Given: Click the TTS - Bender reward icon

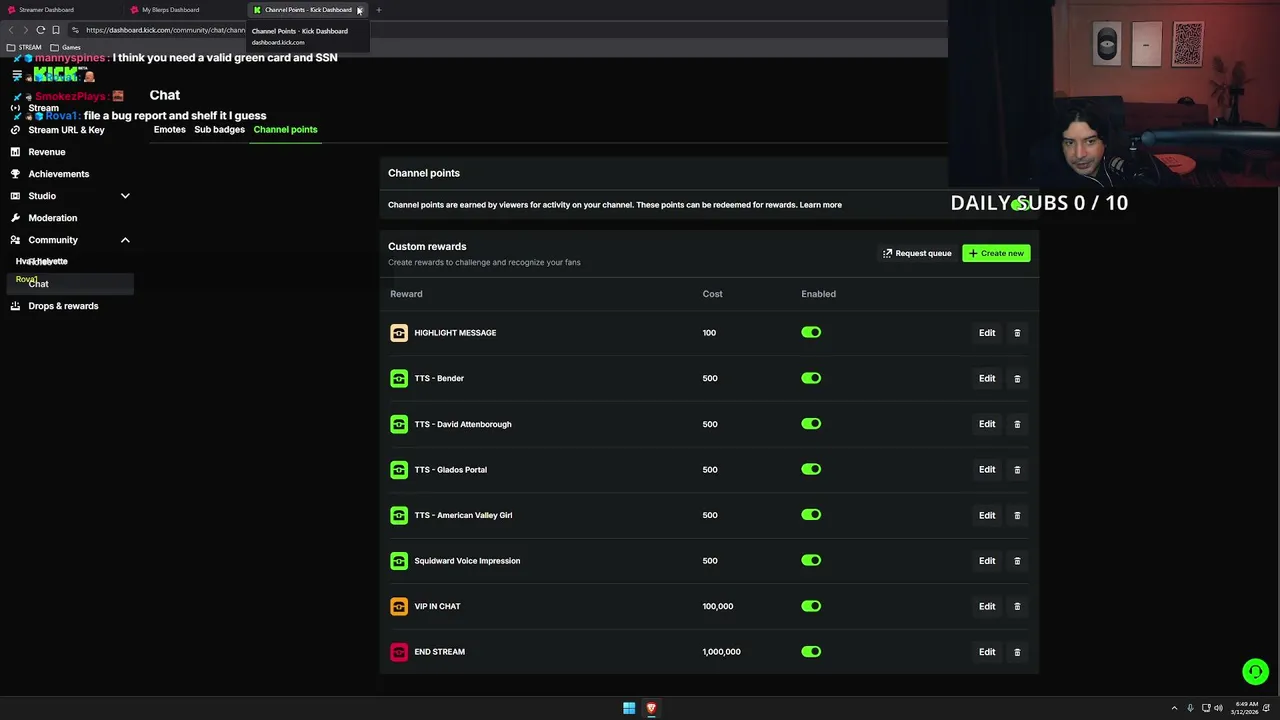Looking at the screenshot, I should click(399, 378).
